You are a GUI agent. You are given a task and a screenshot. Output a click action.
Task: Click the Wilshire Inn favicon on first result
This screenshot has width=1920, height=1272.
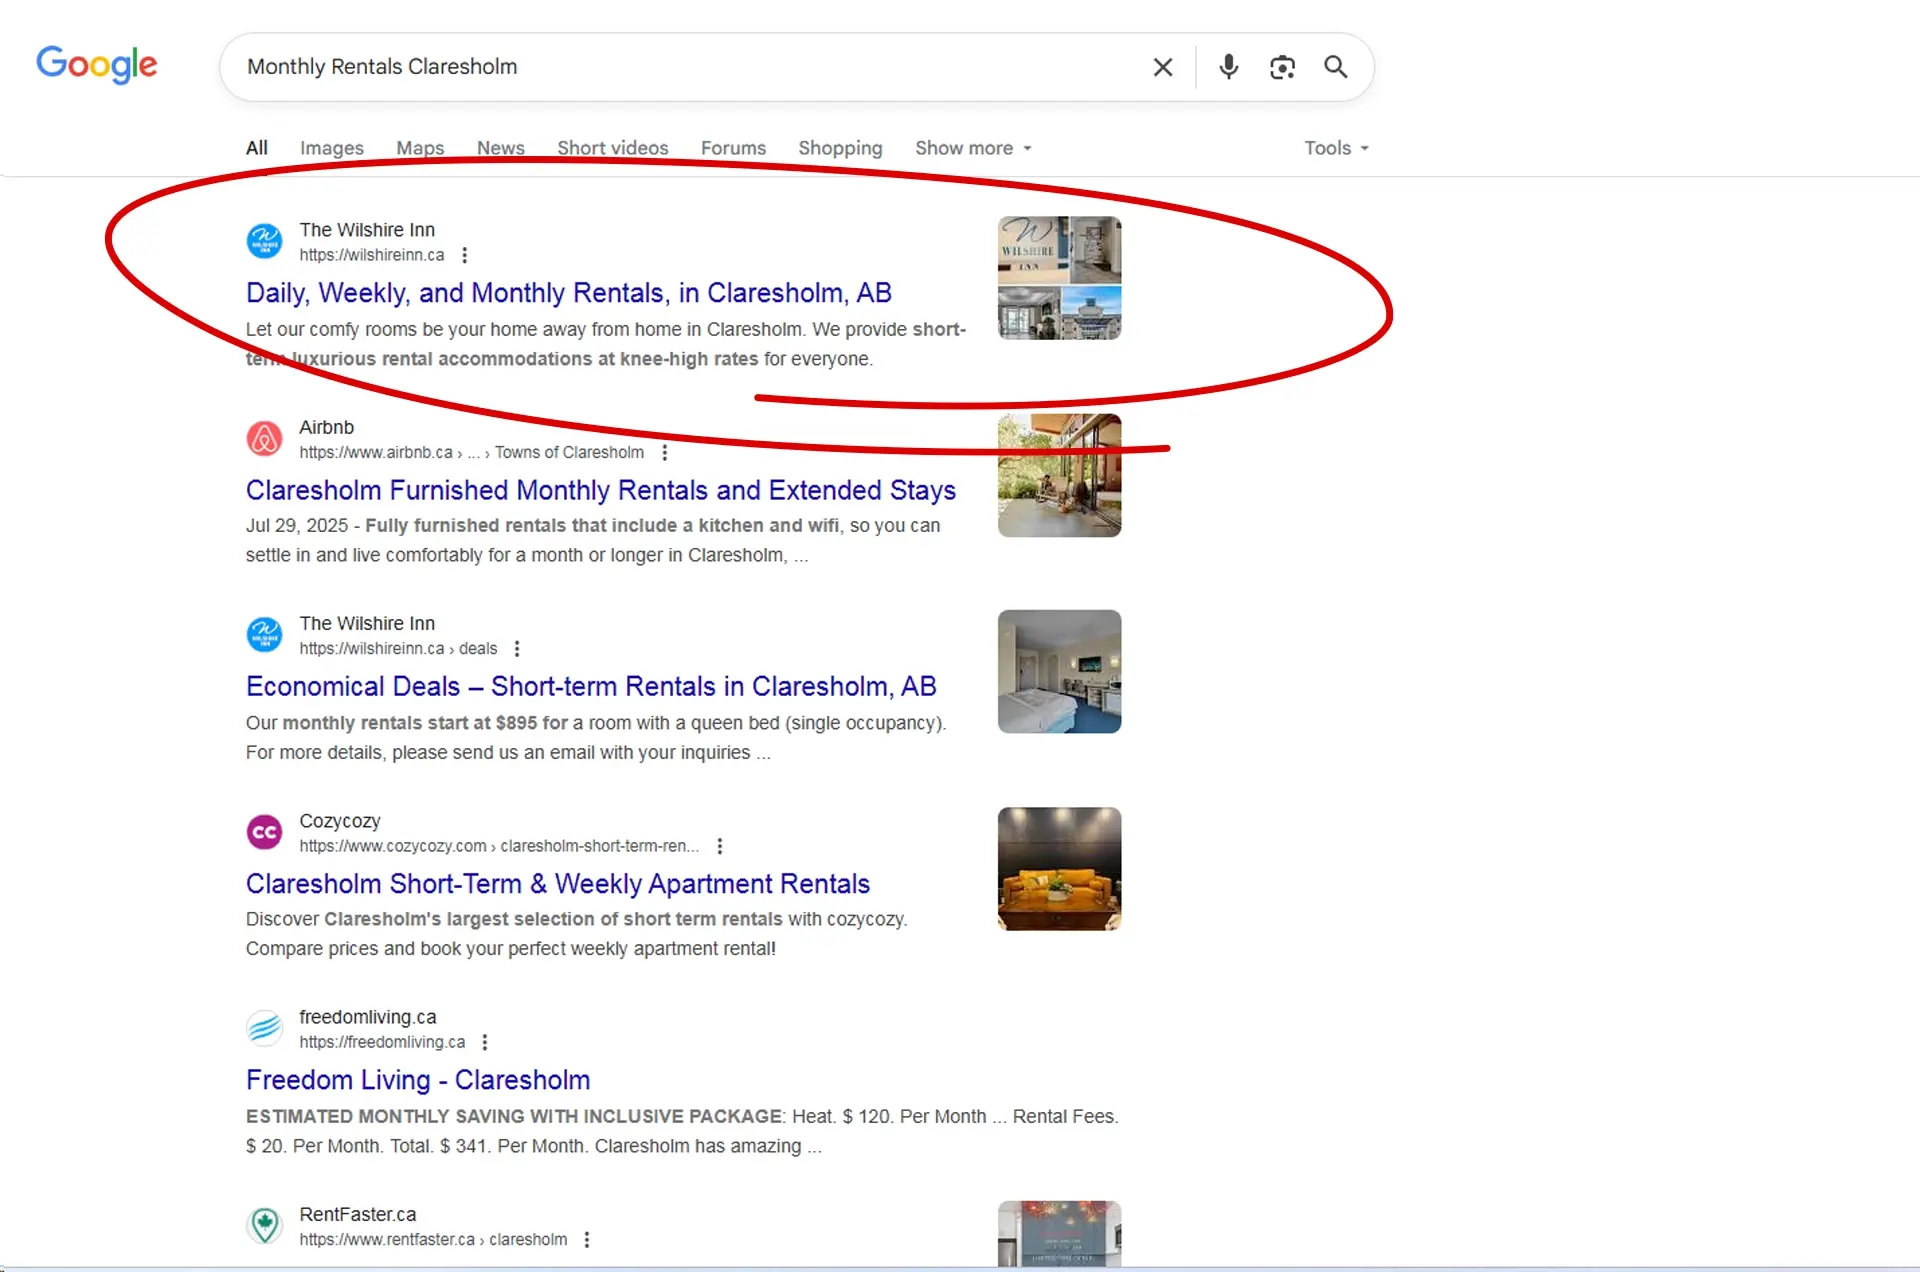point(264,241)
